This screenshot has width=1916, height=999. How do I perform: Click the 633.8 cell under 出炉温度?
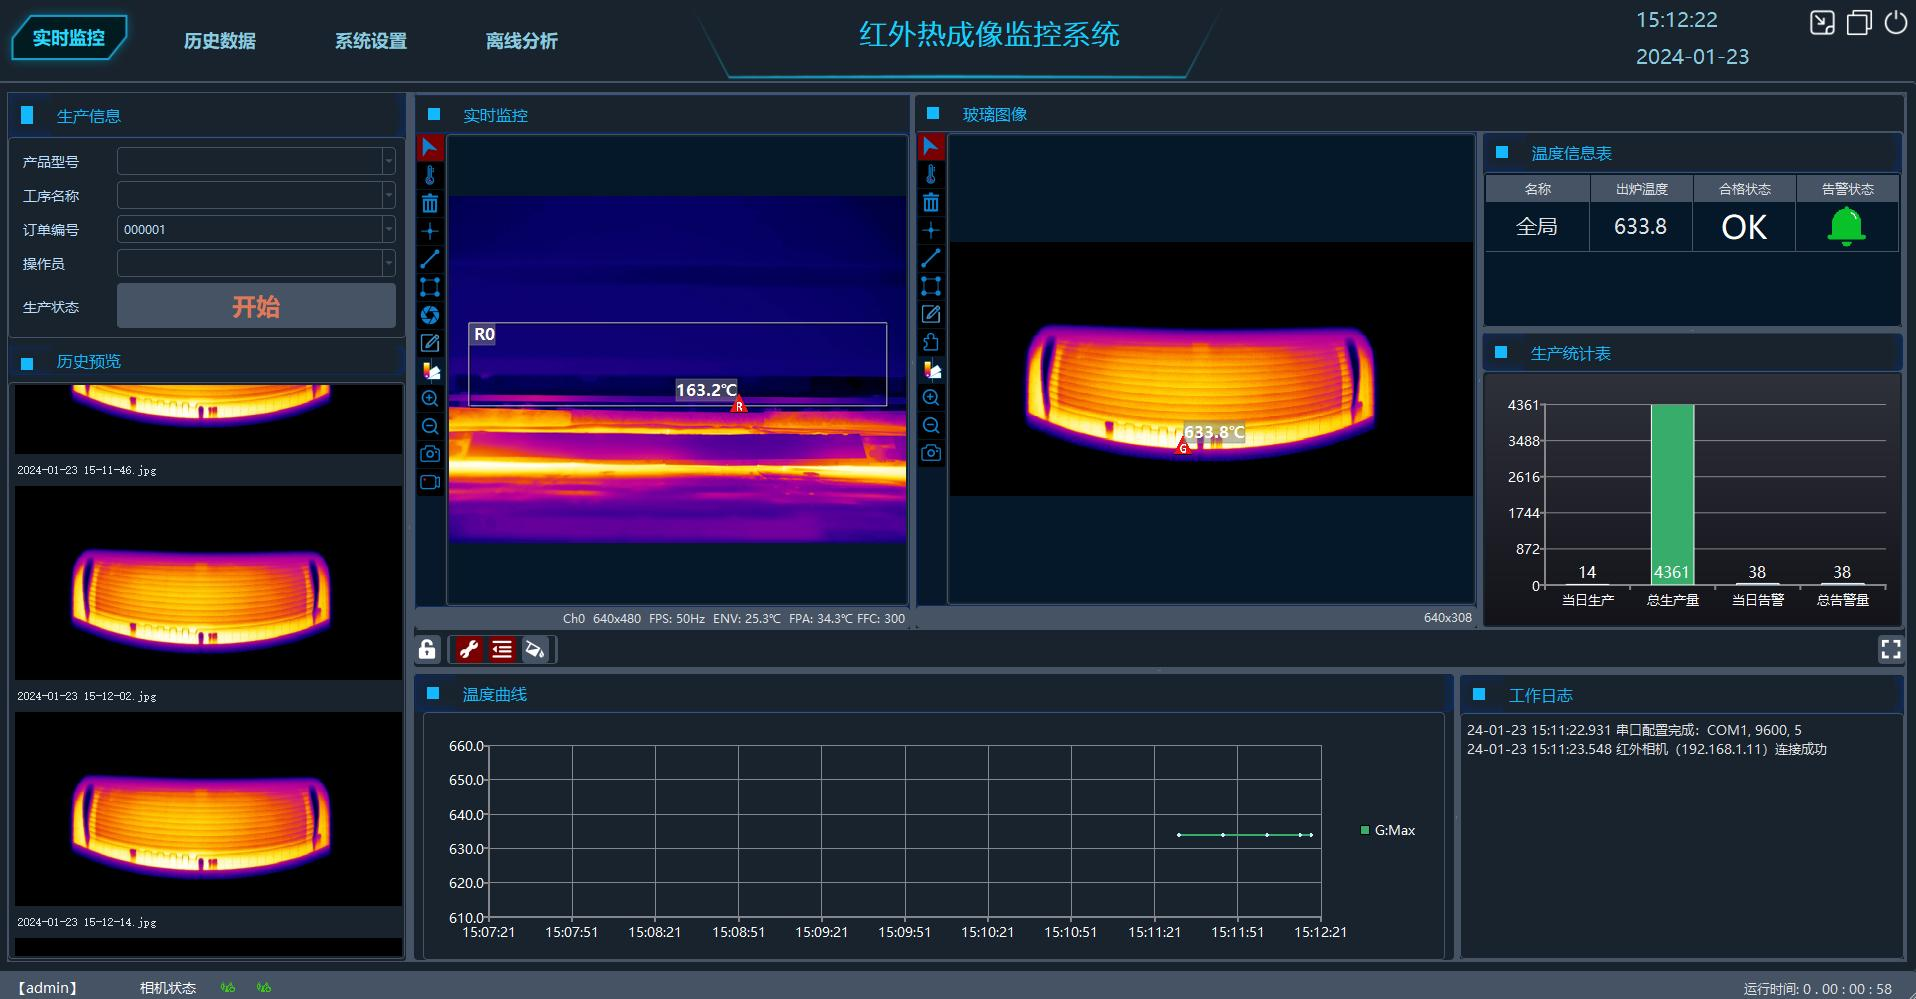(x=1640, y=227)
